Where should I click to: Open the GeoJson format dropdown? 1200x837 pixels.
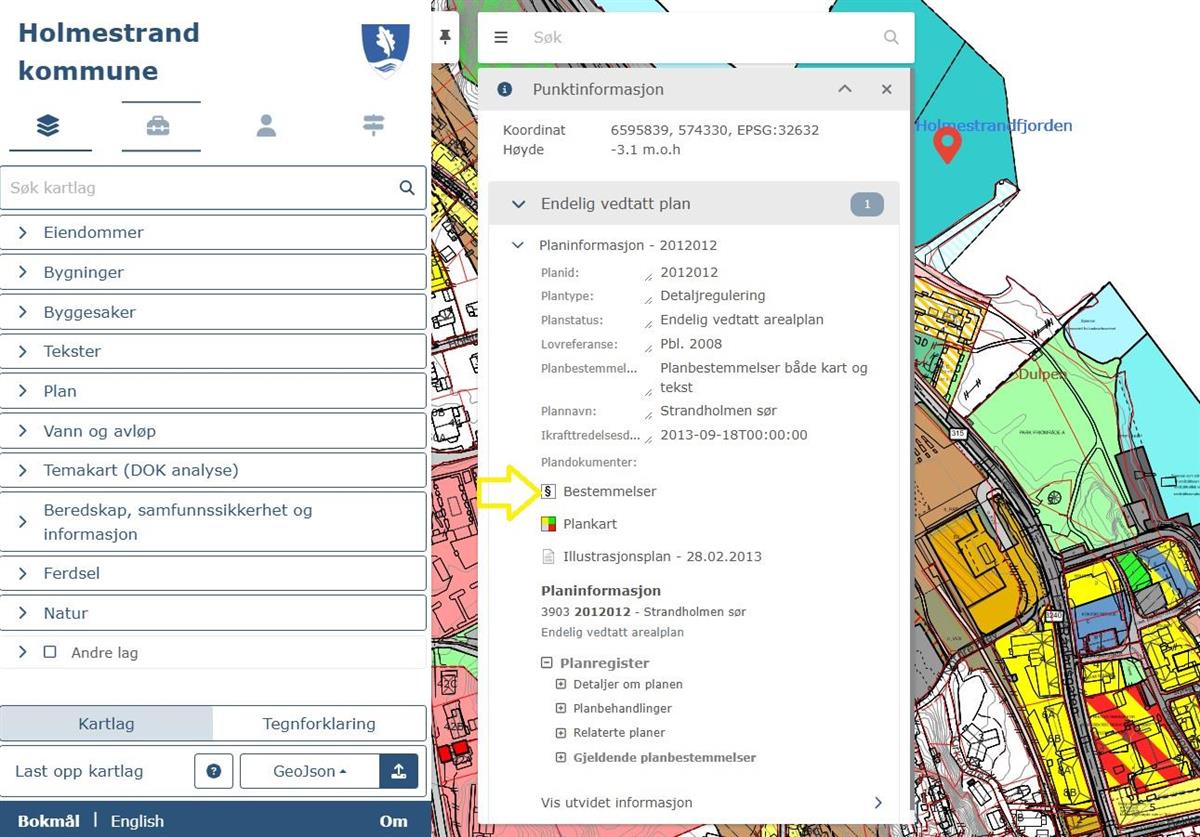click(309, 771)
